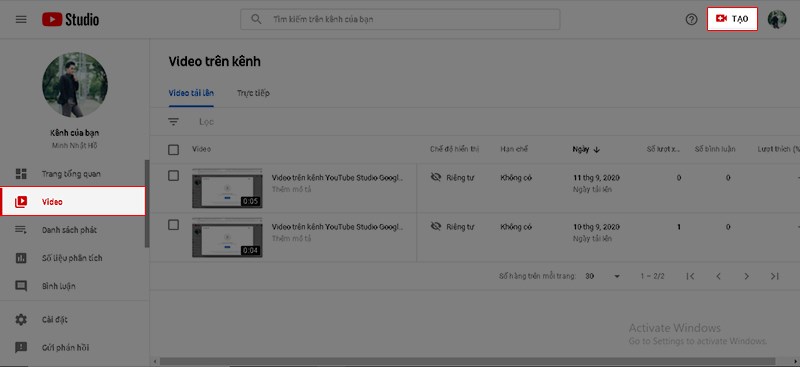Open thumbnail of the 0:05 video

[227, 188]
